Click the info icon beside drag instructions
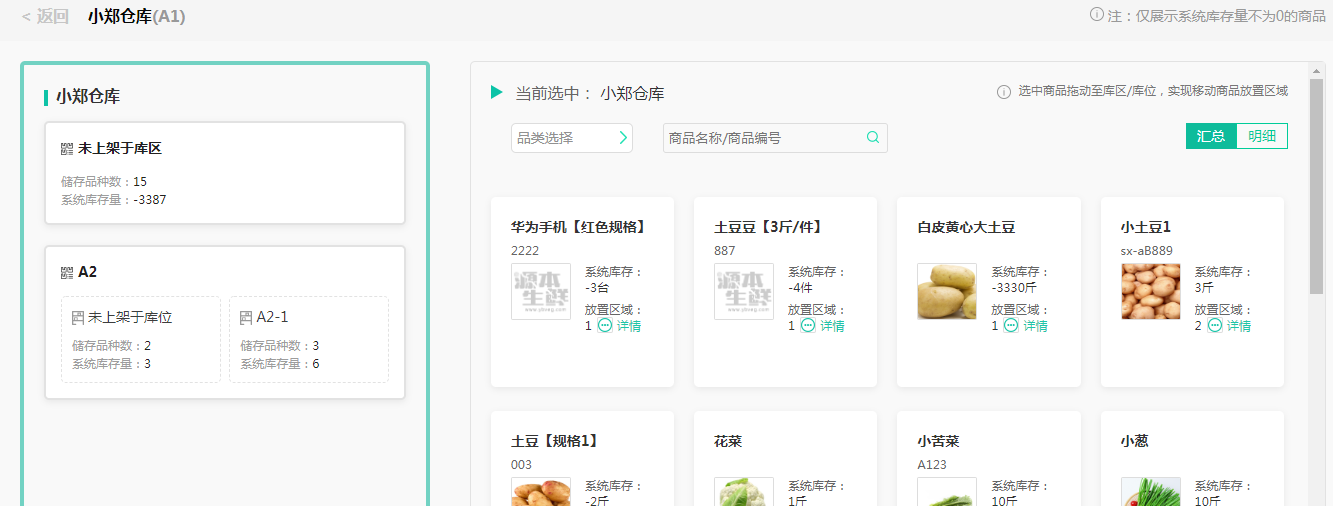 point(1004,92)
